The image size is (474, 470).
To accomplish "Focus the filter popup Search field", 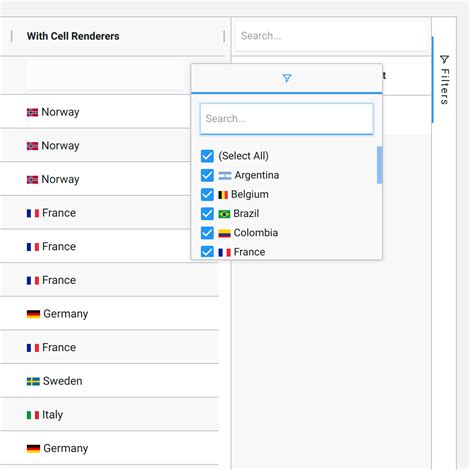I will [x=286, y=119].
